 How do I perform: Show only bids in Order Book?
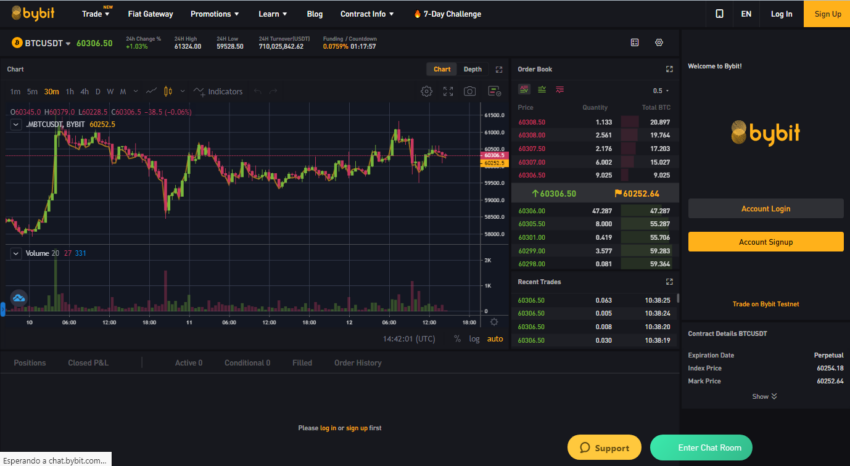coord(542,89)
